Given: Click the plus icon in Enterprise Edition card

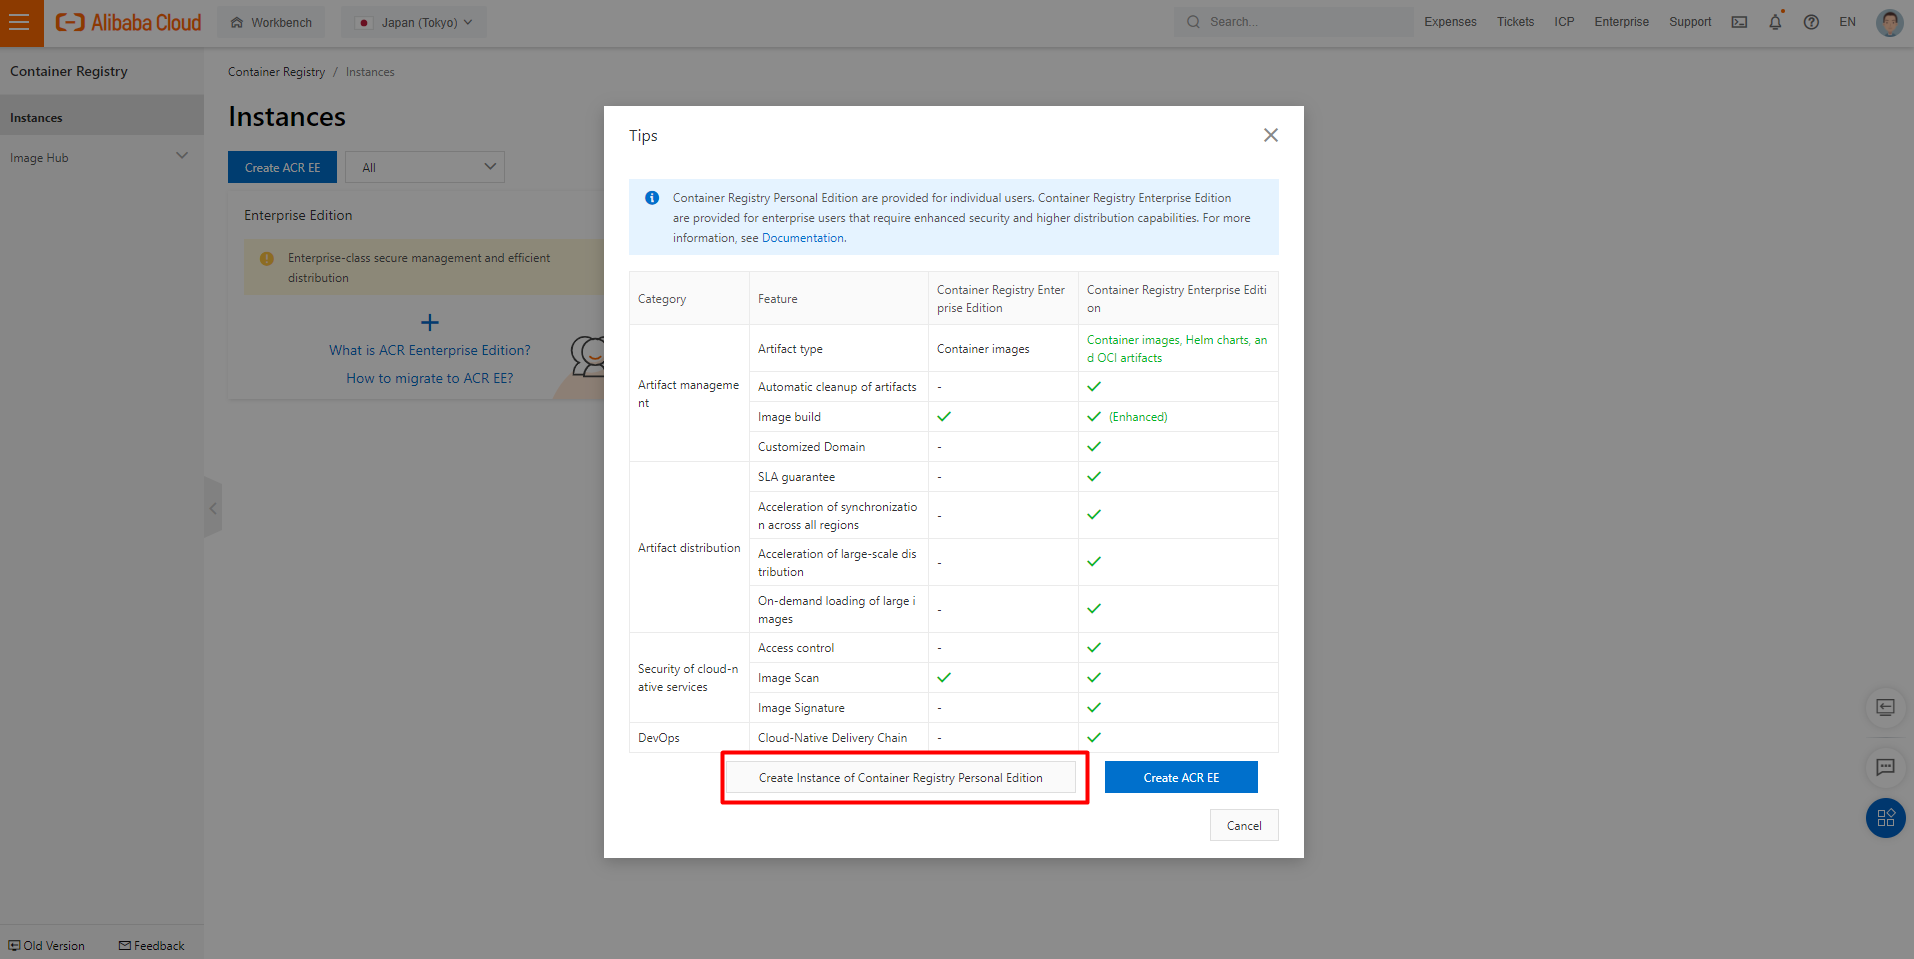Looking at the screenshot, I should coord(430,322).
